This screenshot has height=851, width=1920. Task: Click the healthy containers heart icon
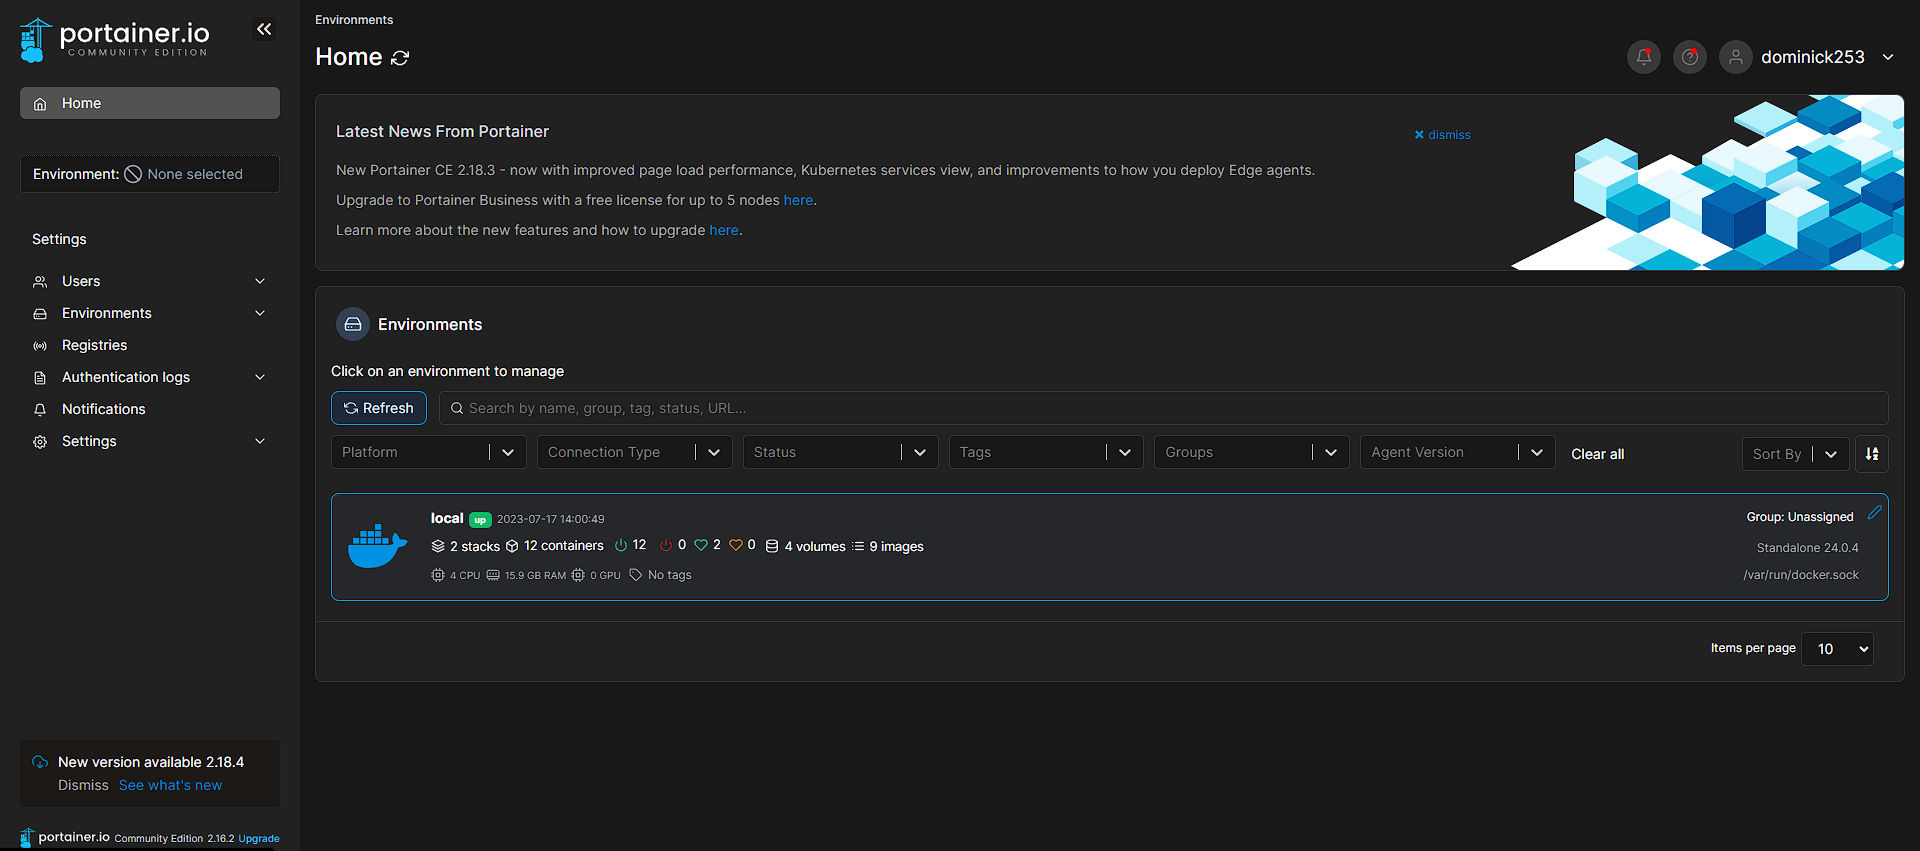pos(701,545)
